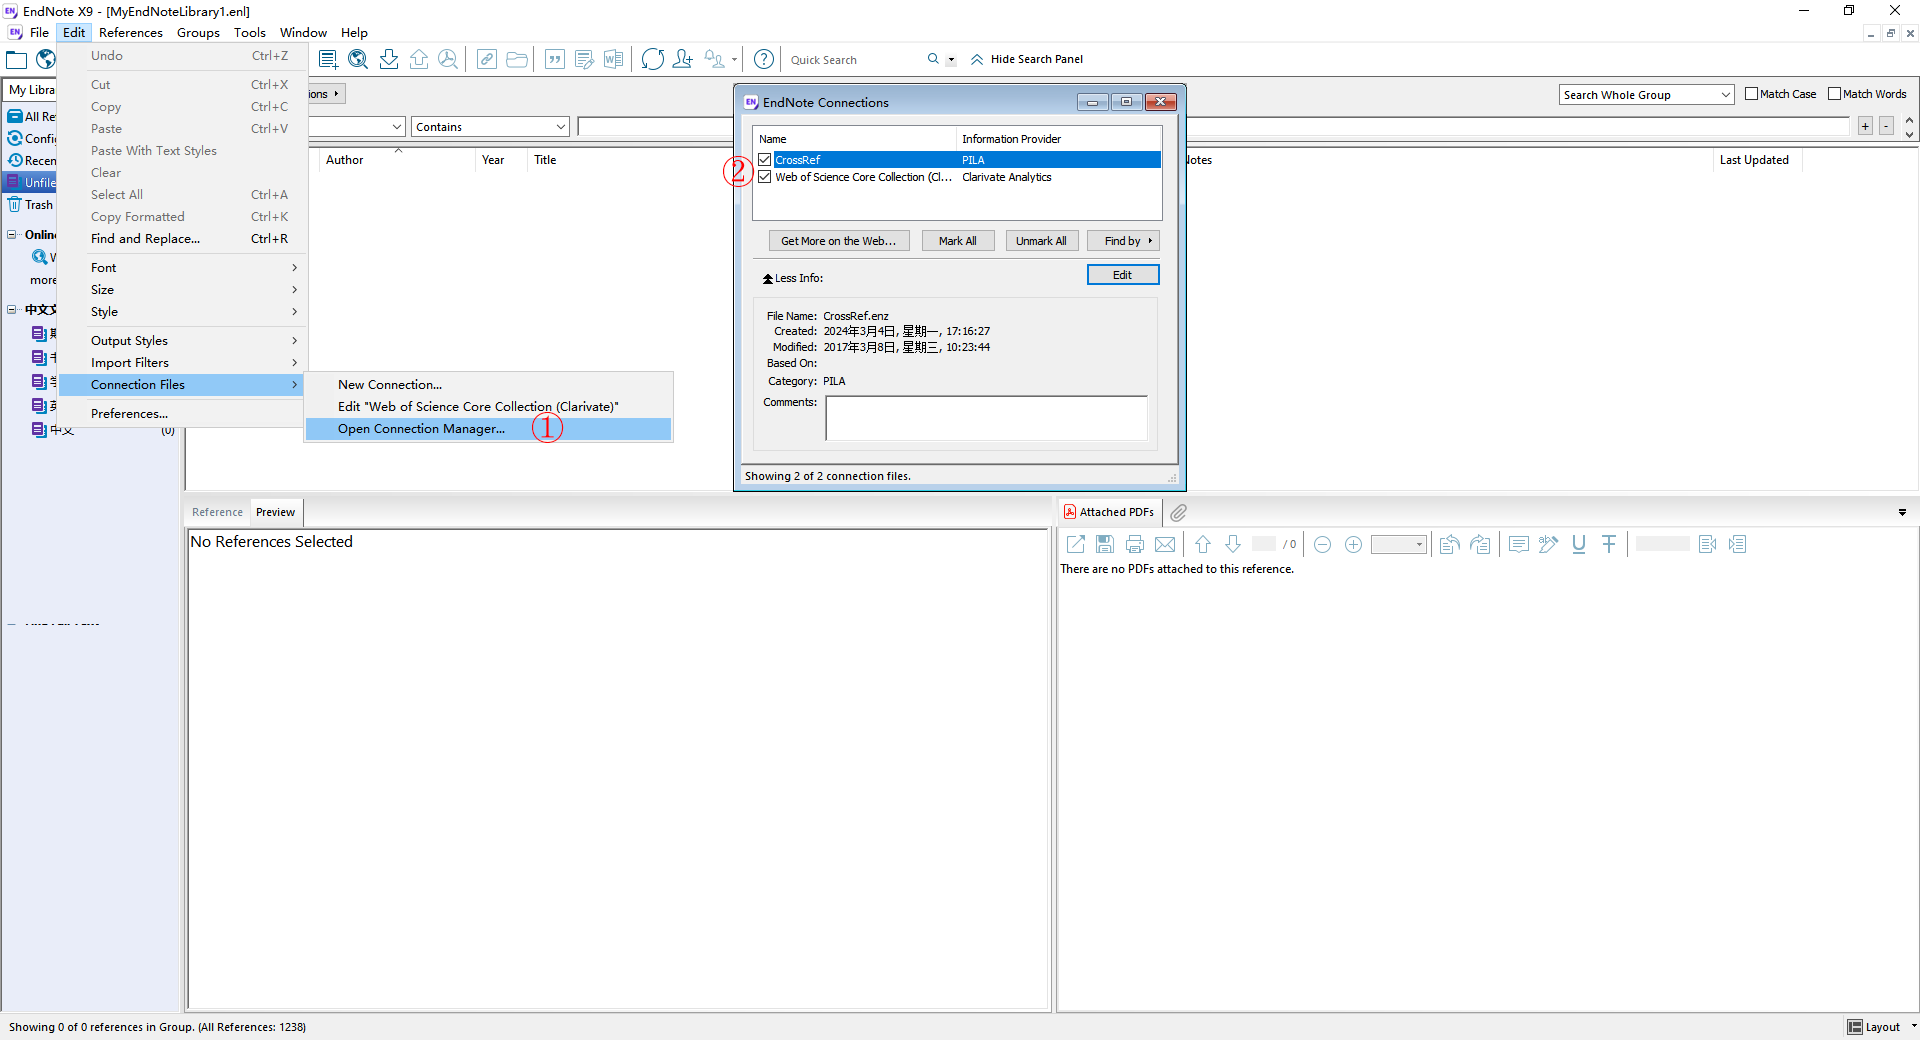Click the Email PDF envelope icon

point(1165,544)
